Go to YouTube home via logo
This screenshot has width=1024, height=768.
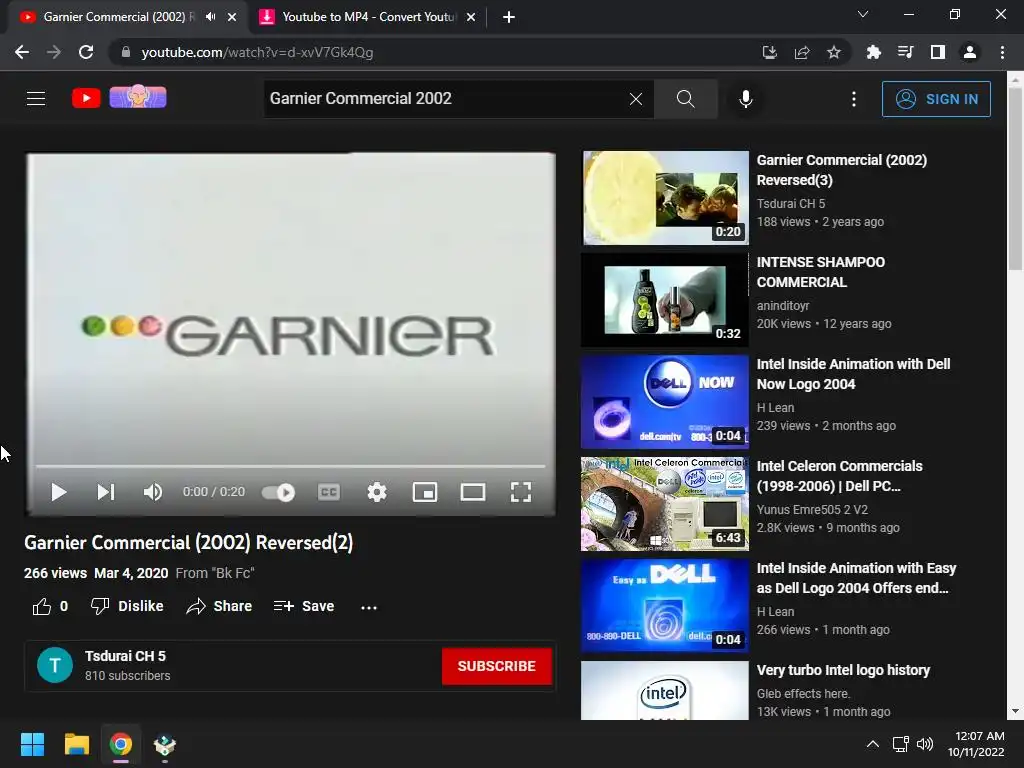pos(86,98)
